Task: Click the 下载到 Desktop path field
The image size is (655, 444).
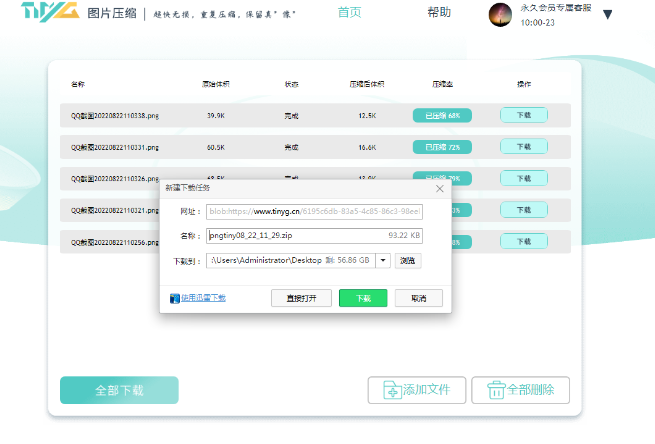Action: [291, 261]
